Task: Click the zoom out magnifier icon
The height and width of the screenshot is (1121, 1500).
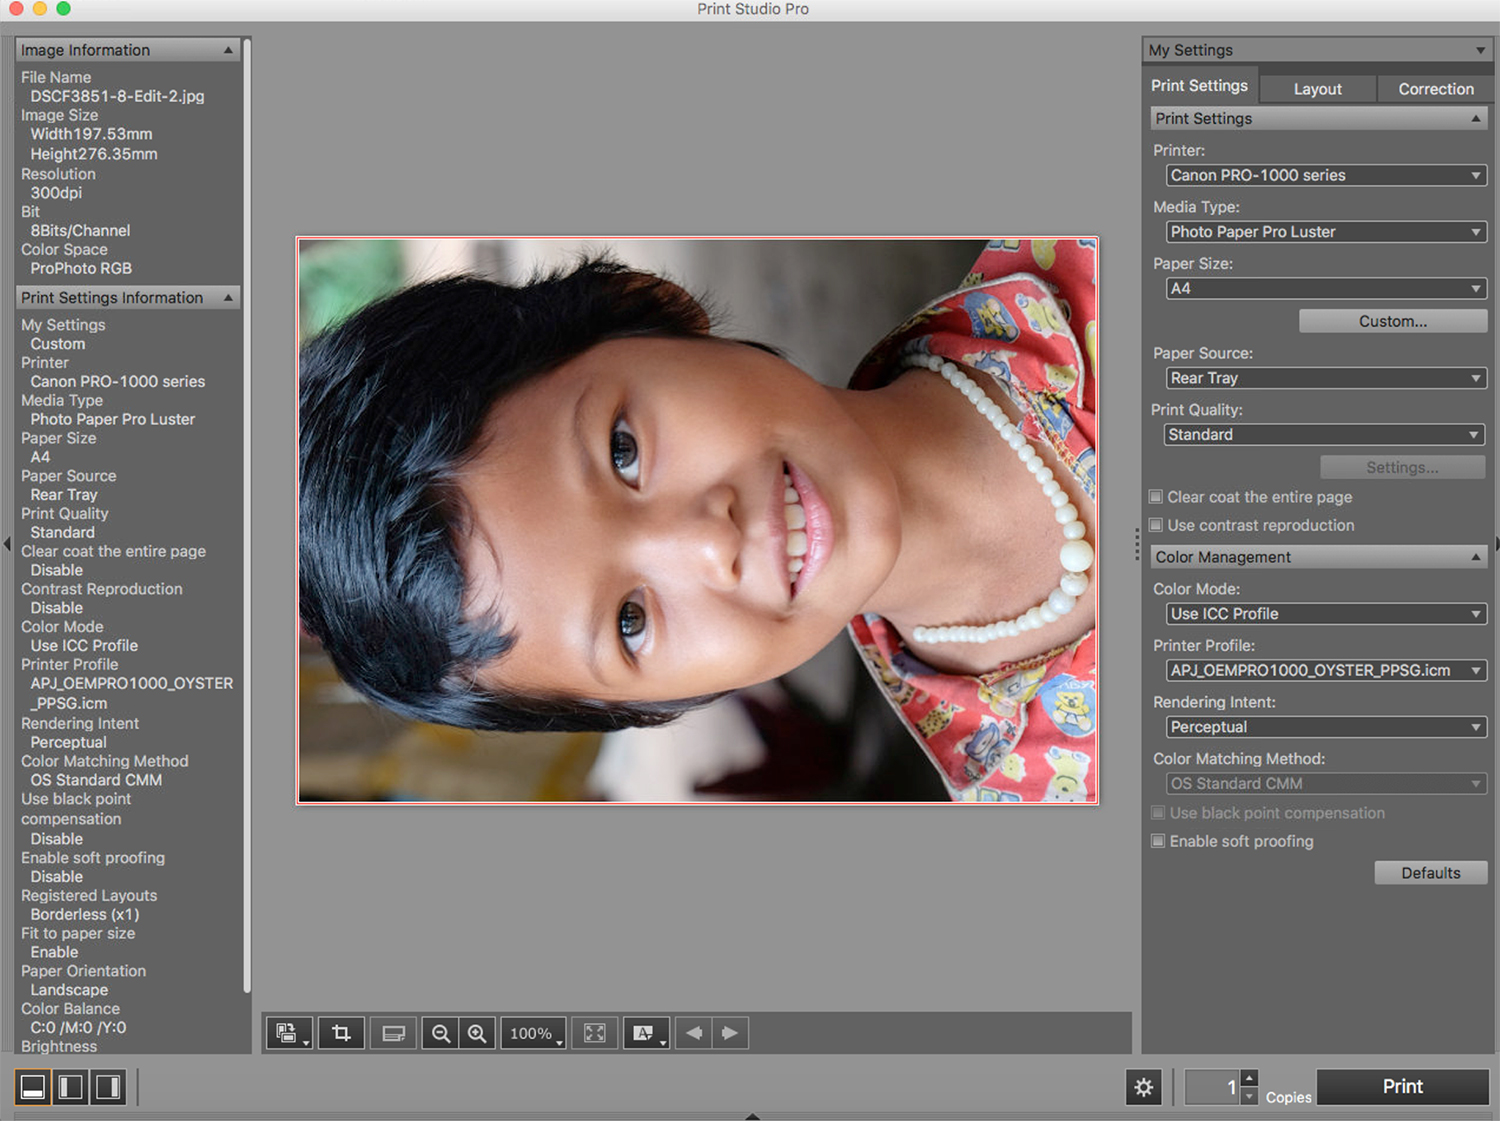Action: 440,1033
